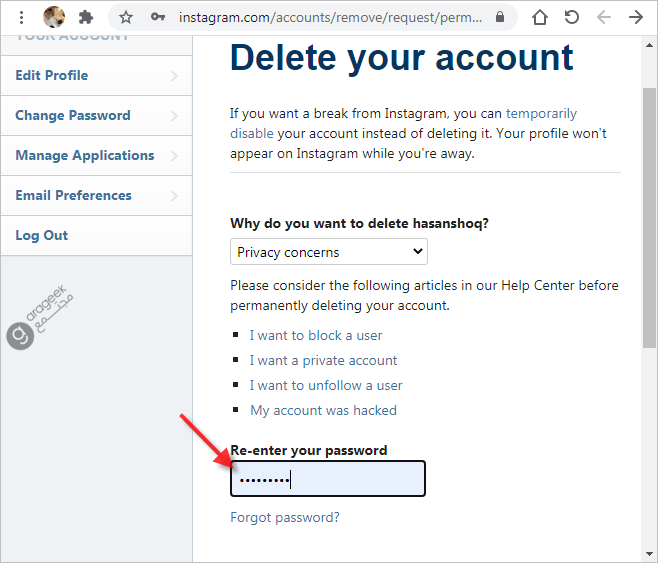Screen dimensions: 658x563
Task: Open the extensions puzzle icon
Action: (x=86, y=17)
